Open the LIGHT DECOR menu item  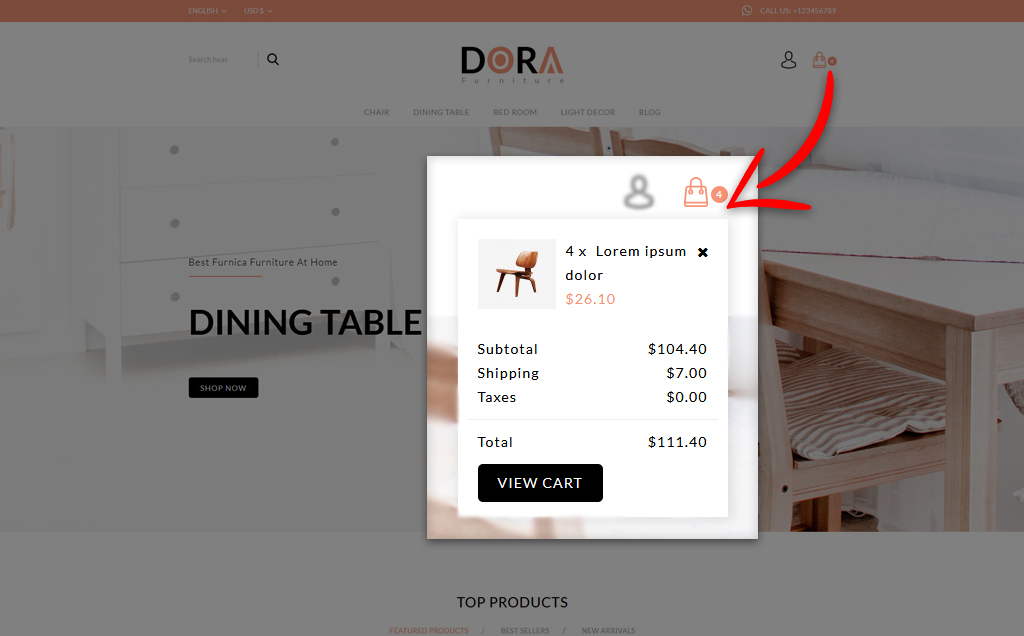[x=587, y=112]
